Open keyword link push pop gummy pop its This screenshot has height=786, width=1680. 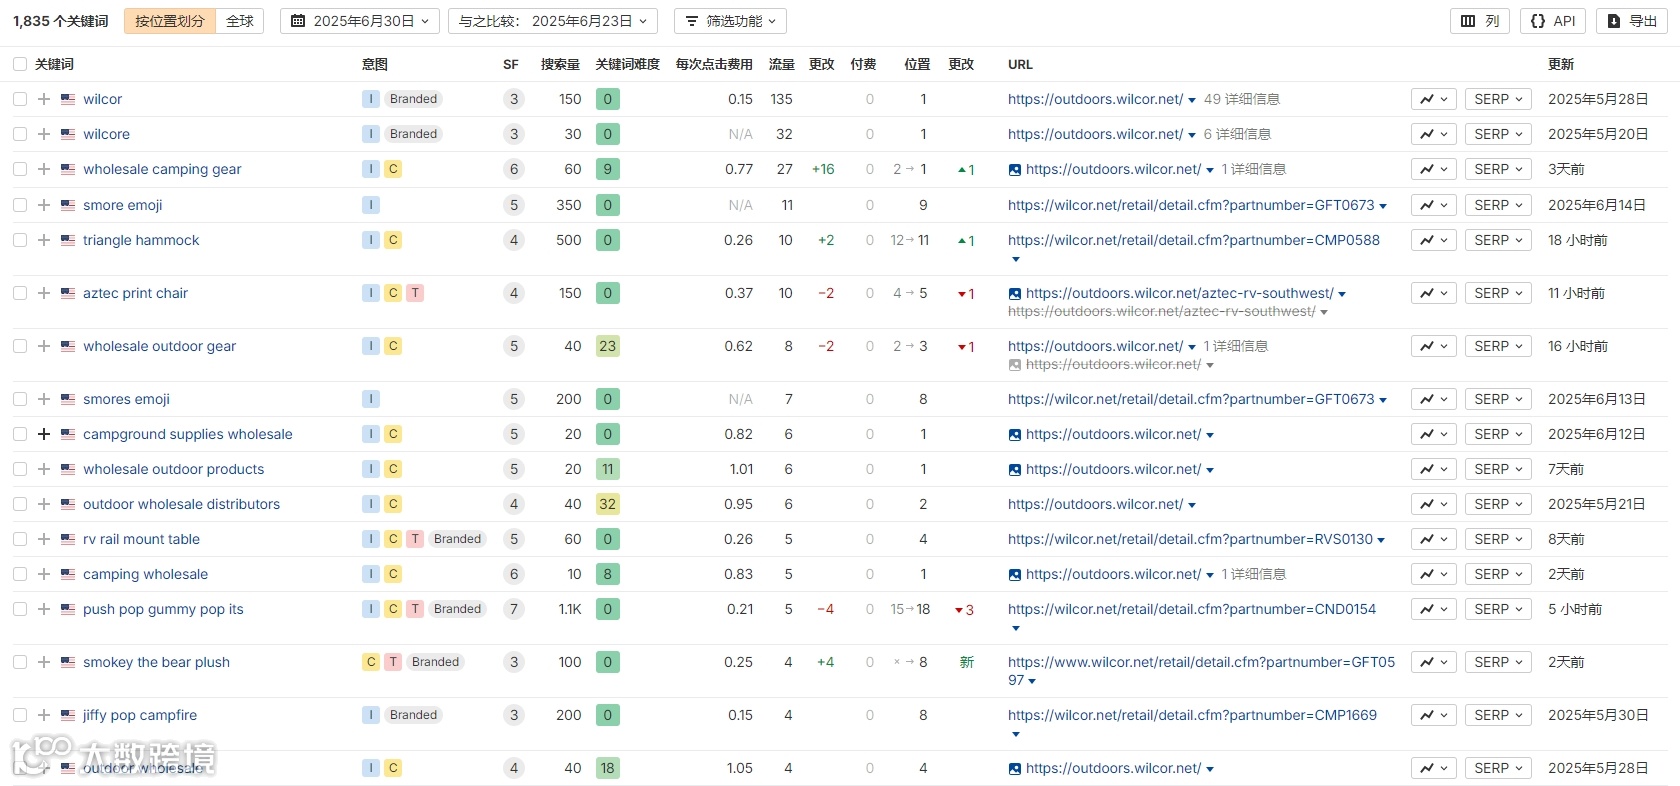[163, 609]
